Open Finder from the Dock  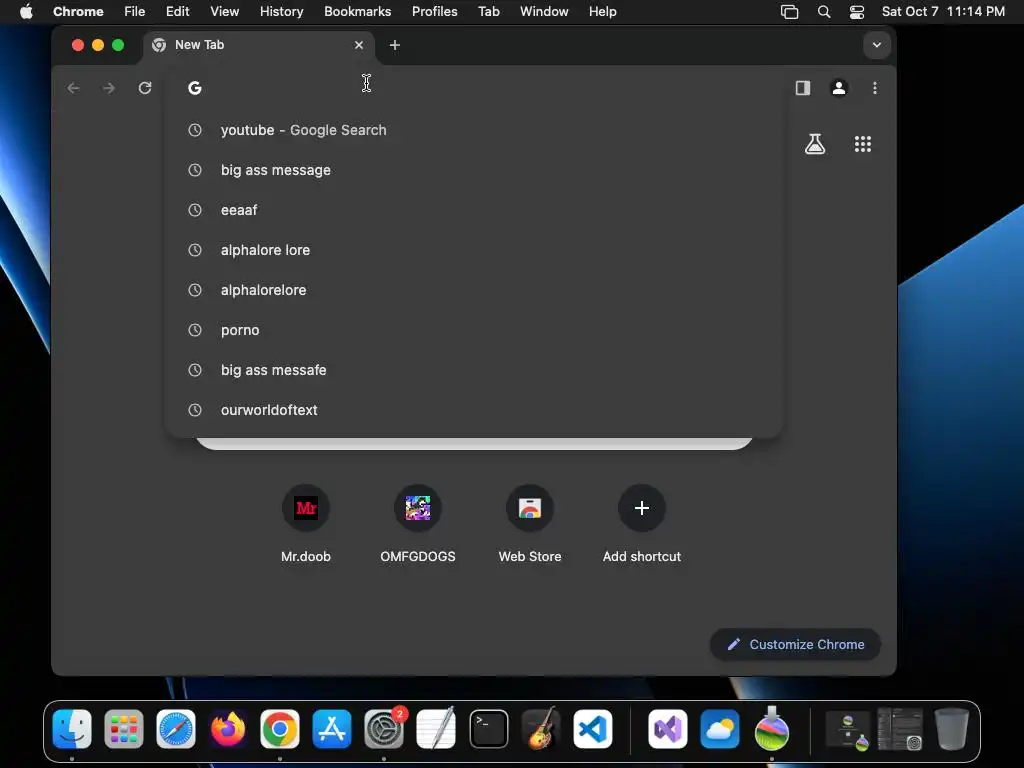coord(72,729)
